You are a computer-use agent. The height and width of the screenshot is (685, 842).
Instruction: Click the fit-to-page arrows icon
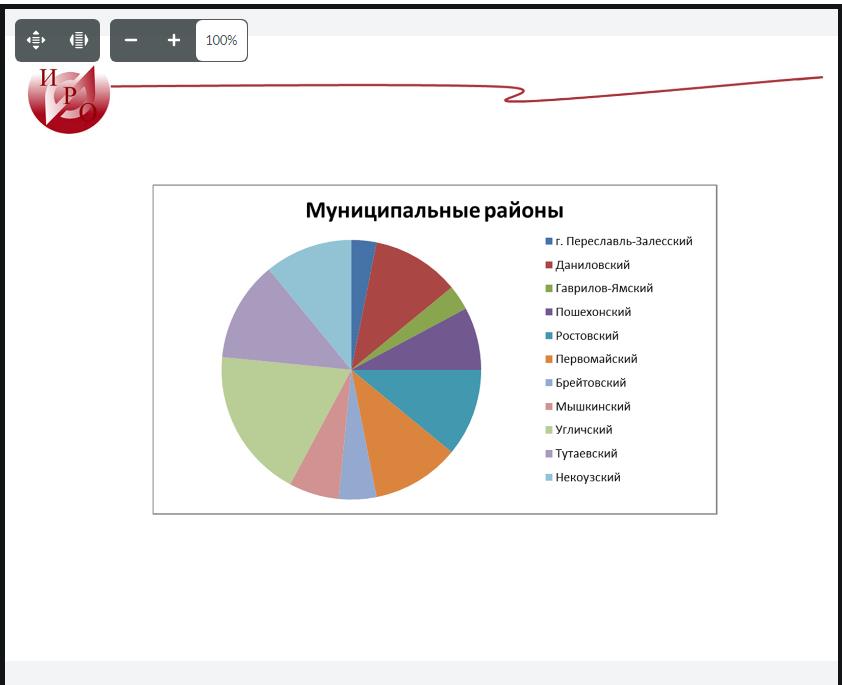point(36,40)
